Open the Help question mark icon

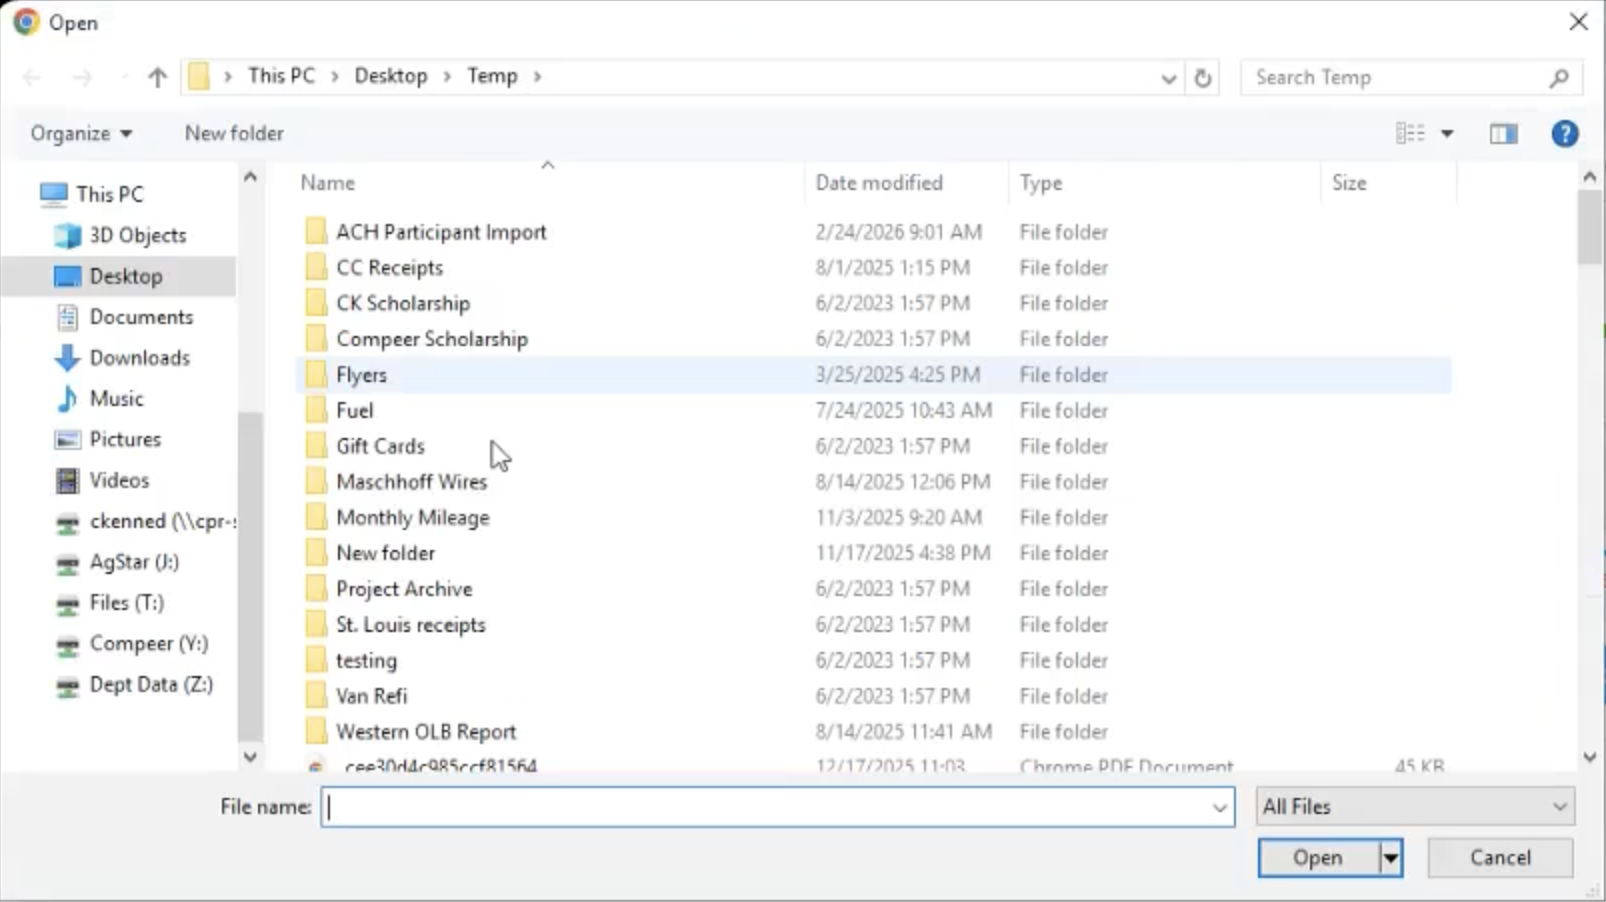coord(1564,134)
